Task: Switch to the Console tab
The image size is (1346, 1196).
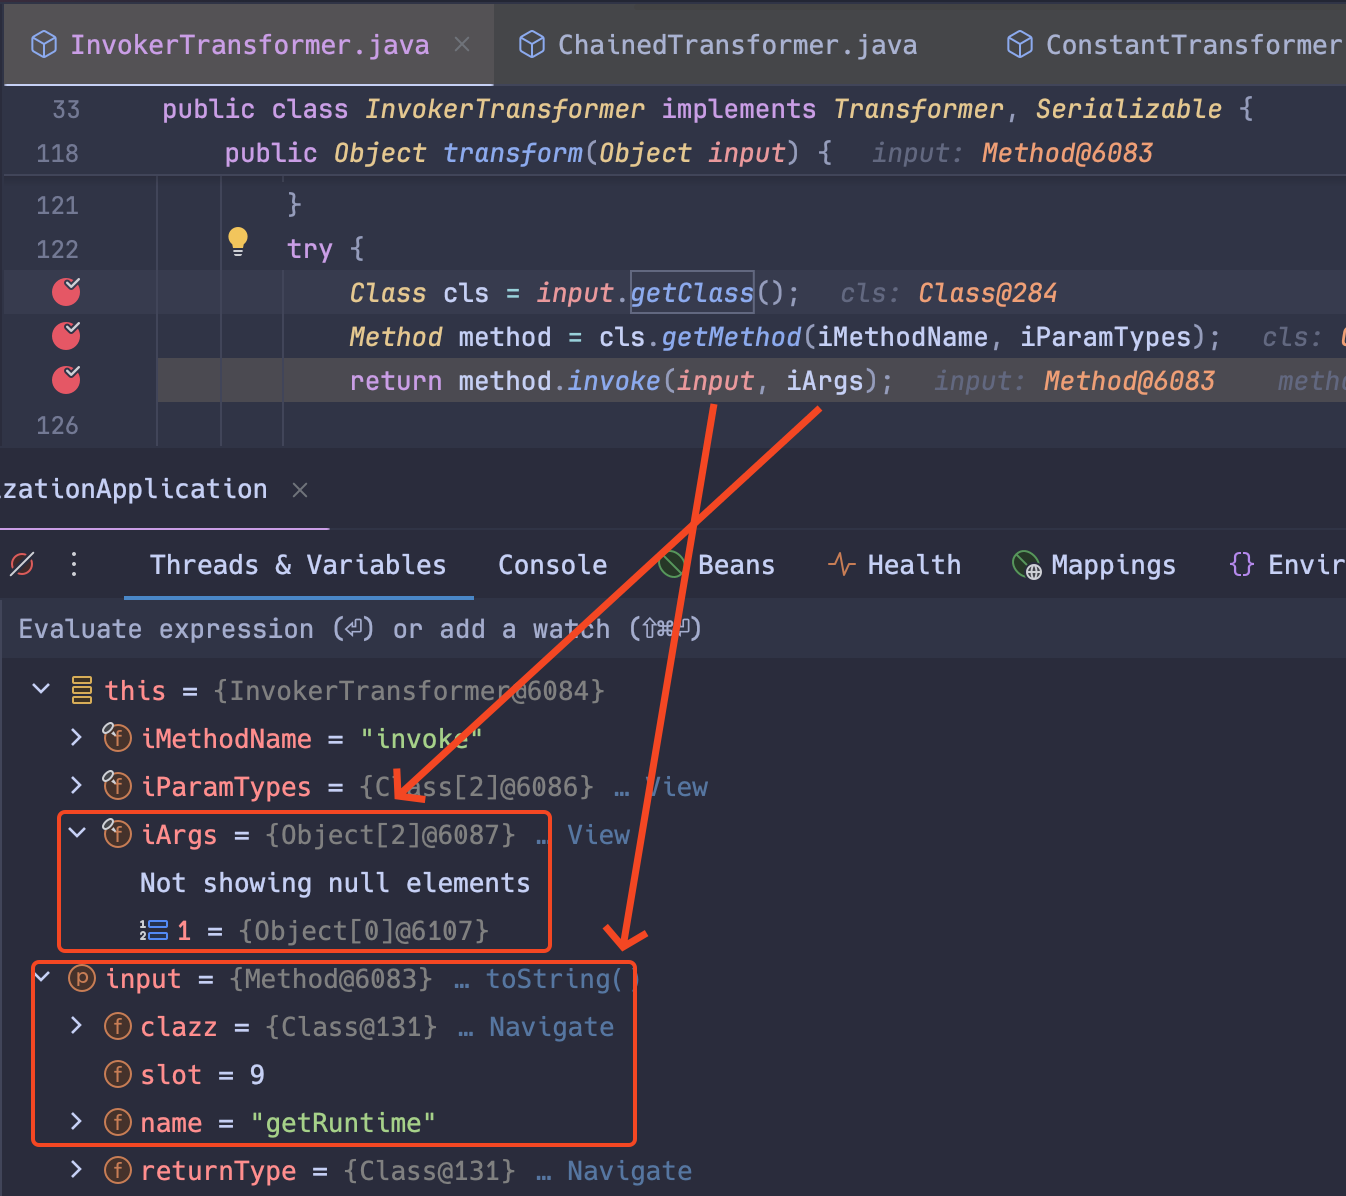Action: pos(552,564)
